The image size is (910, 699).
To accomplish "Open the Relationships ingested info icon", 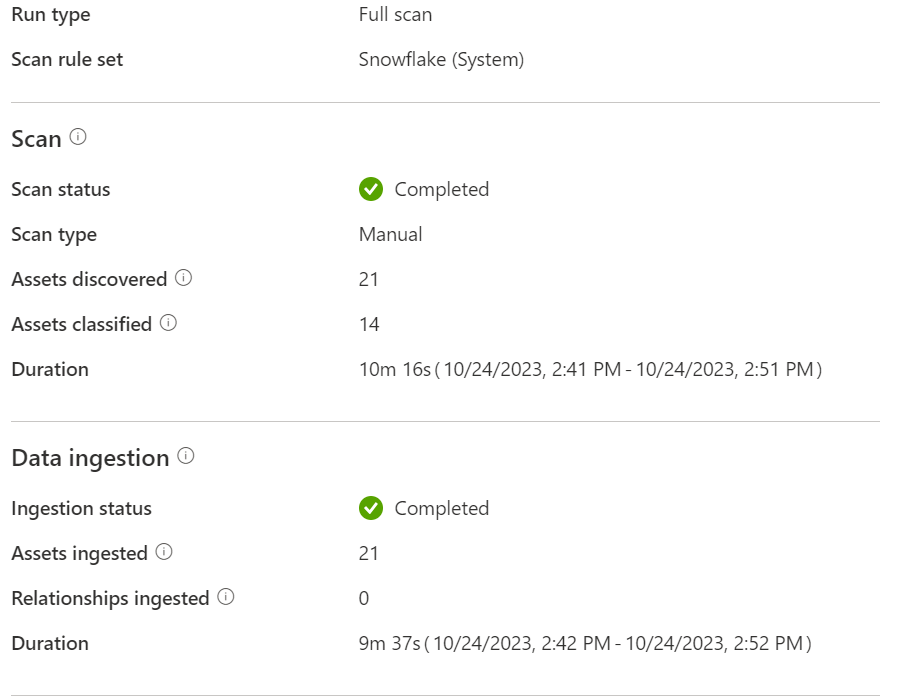I will [x=226, y=597].
